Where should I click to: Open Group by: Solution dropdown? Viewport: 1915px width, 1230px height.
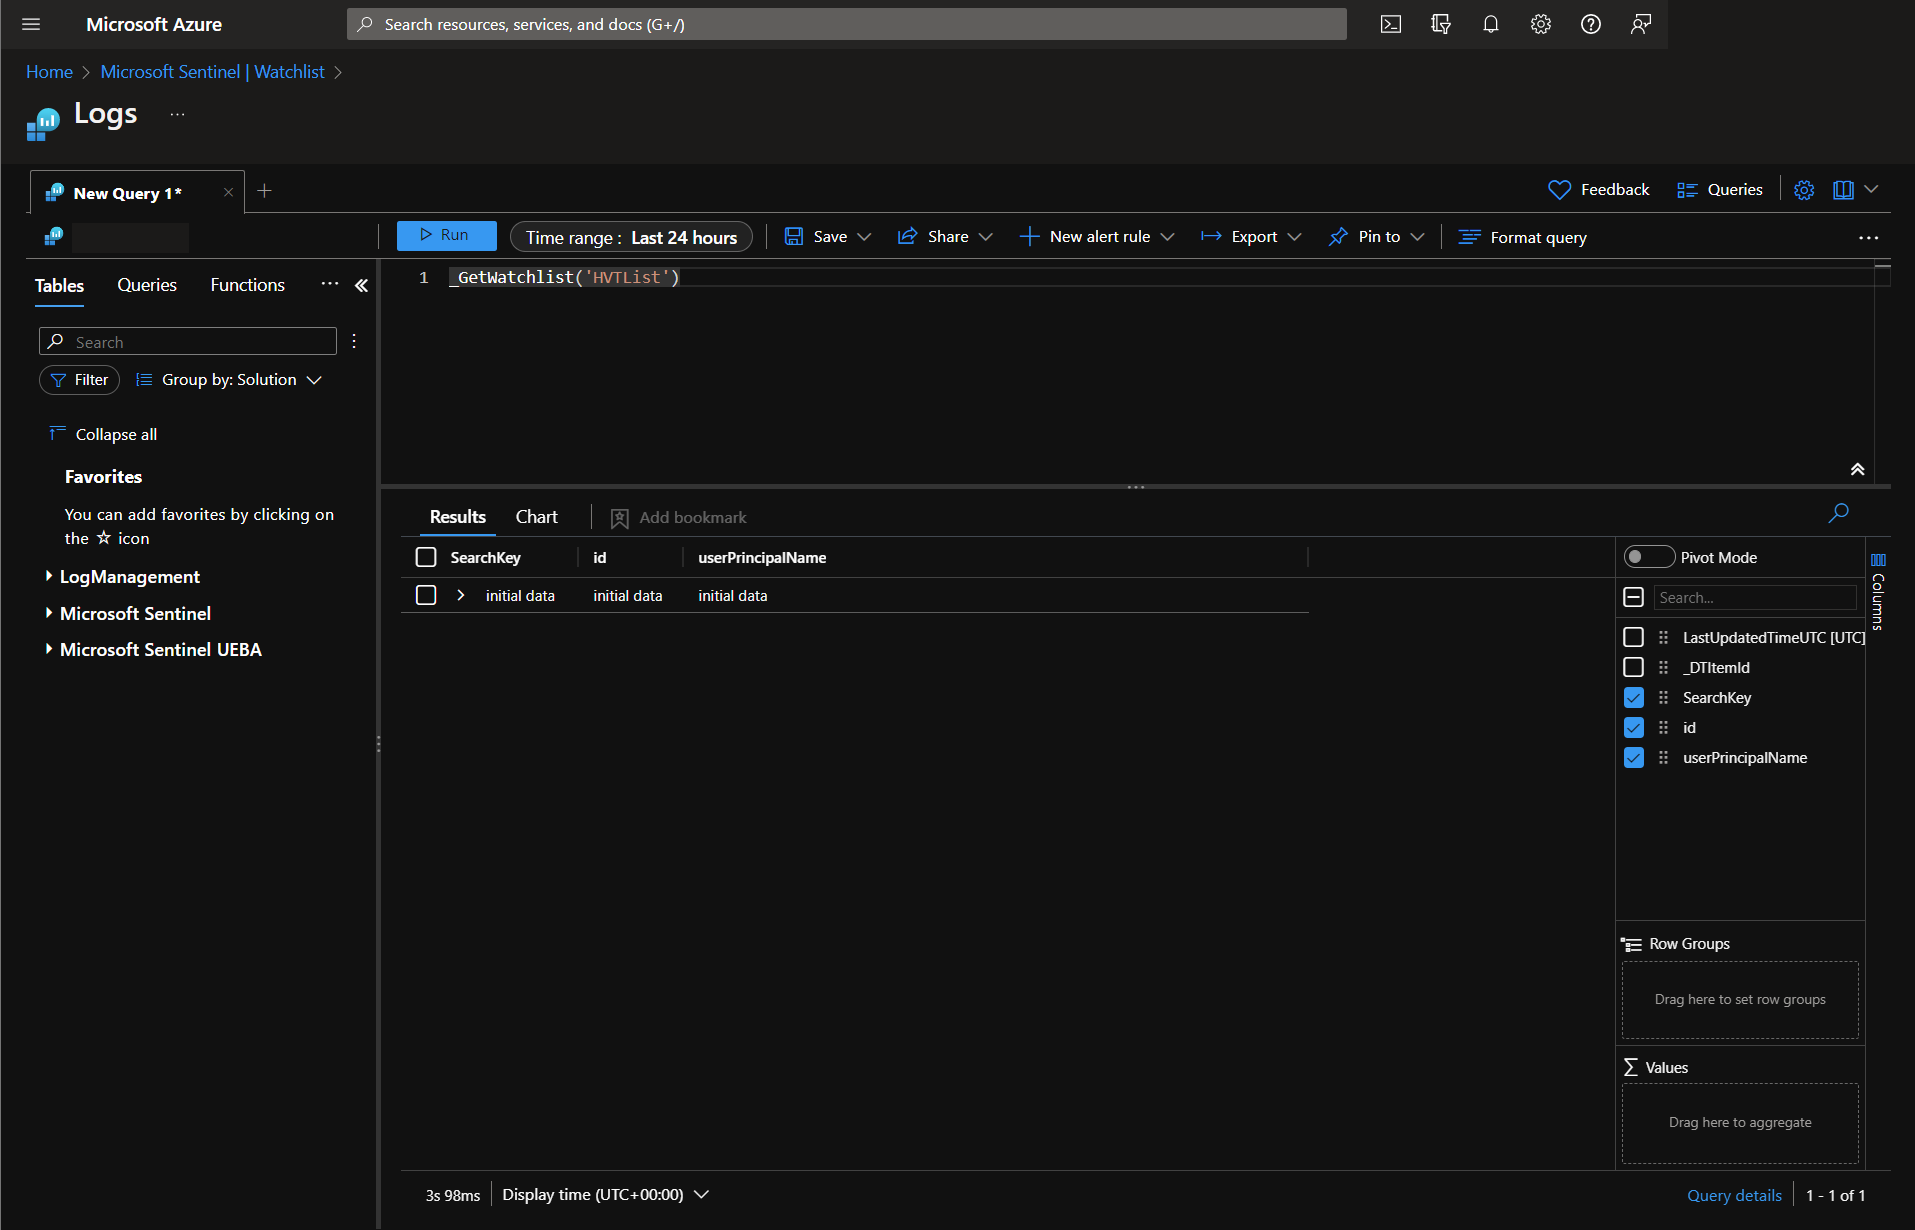coord(229,380)
